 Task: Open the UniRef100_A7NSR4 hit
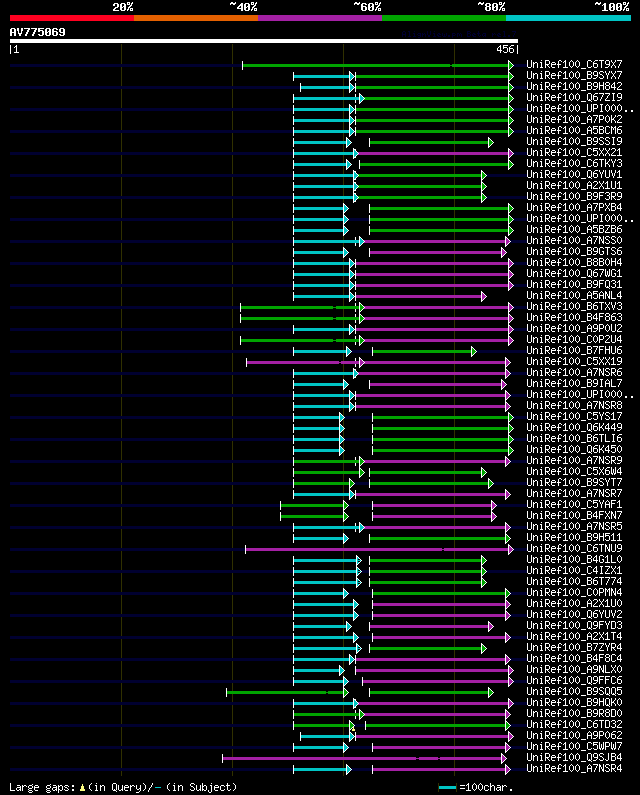[x=574, y=769]
